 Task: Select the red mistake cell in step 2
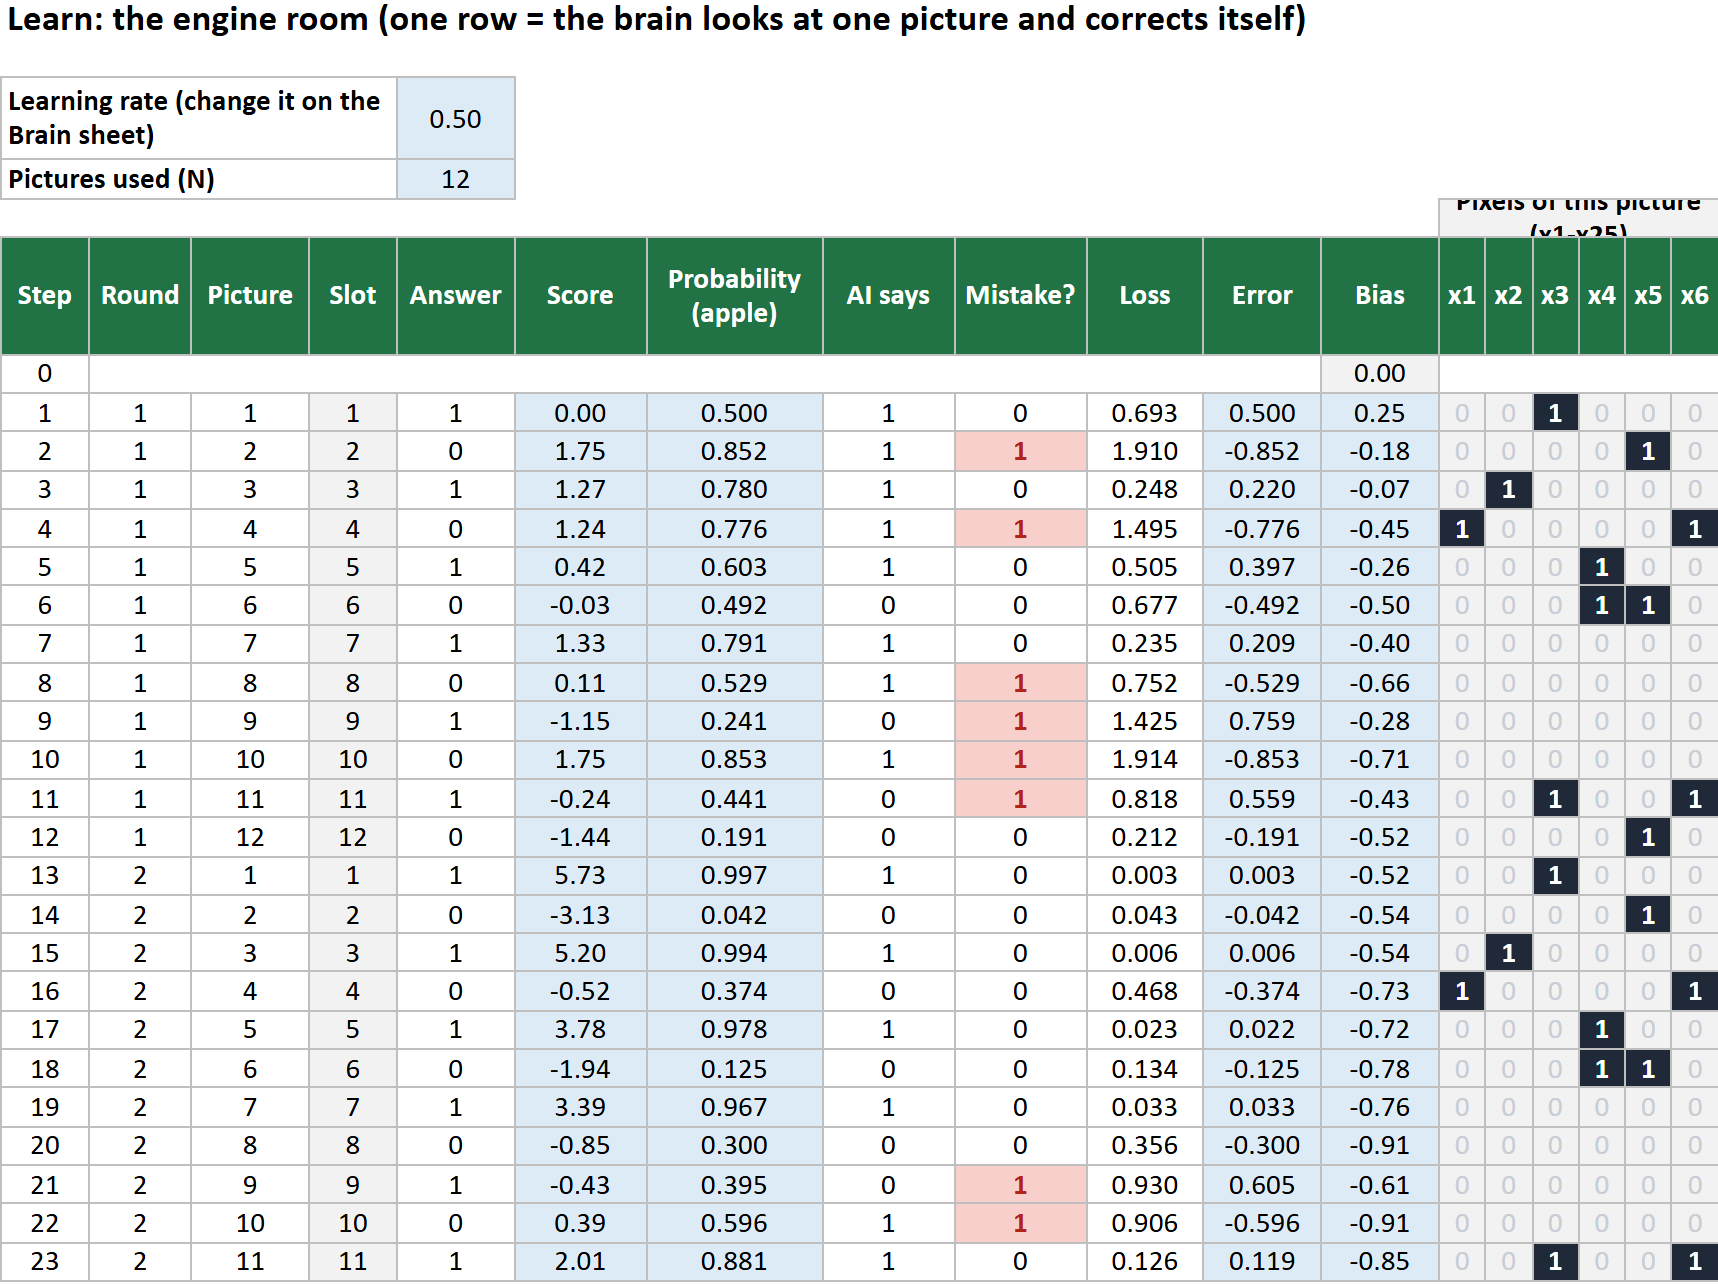1021,452
